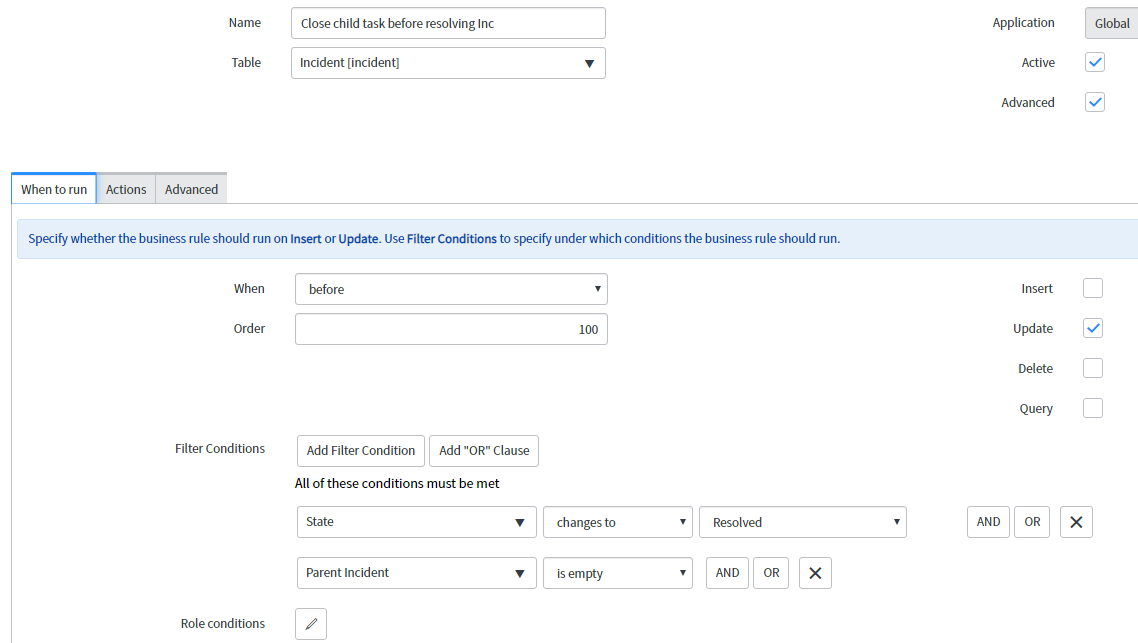Click the Add "OR" Clause button
The image size is (1138, 643).
pyautogui.click(x=484, y=450)
